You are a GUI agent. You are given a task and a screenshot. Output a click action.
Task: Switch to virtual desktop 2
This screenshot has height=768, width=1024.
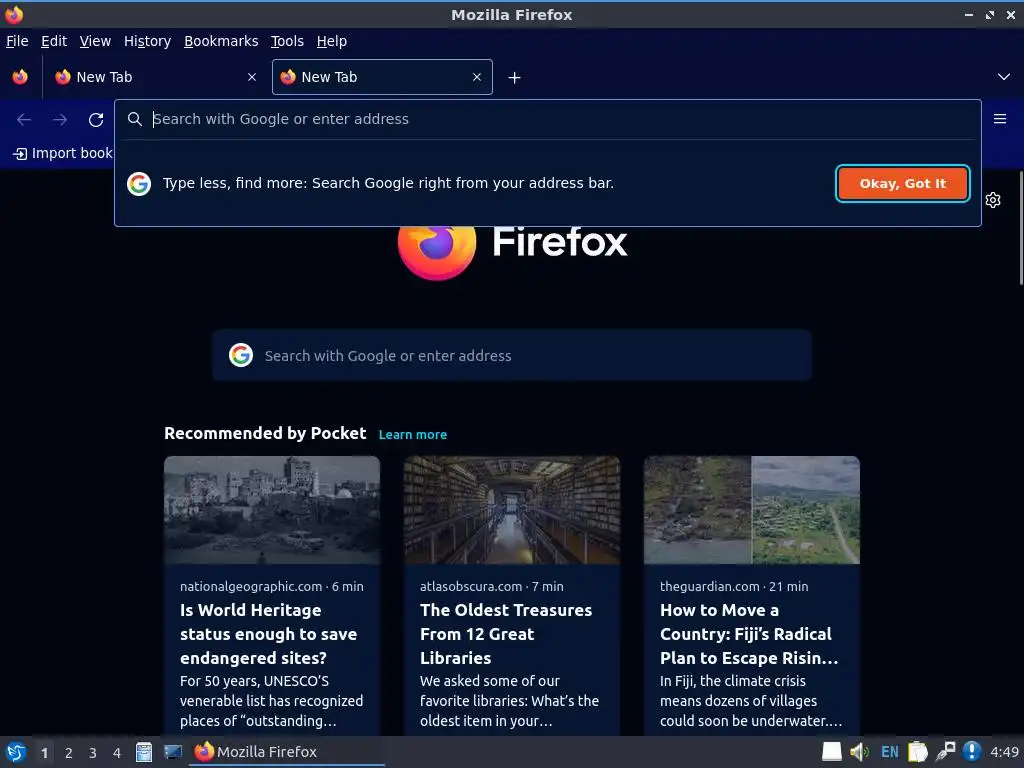click(x=69, y=753)
